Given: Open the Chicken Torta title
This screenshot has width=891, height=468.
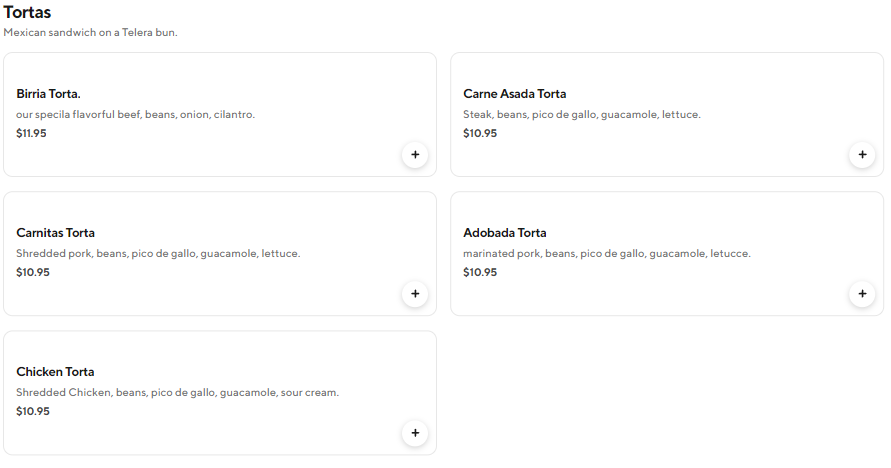Looking at the screenshot, I should [x=55, y=372].
